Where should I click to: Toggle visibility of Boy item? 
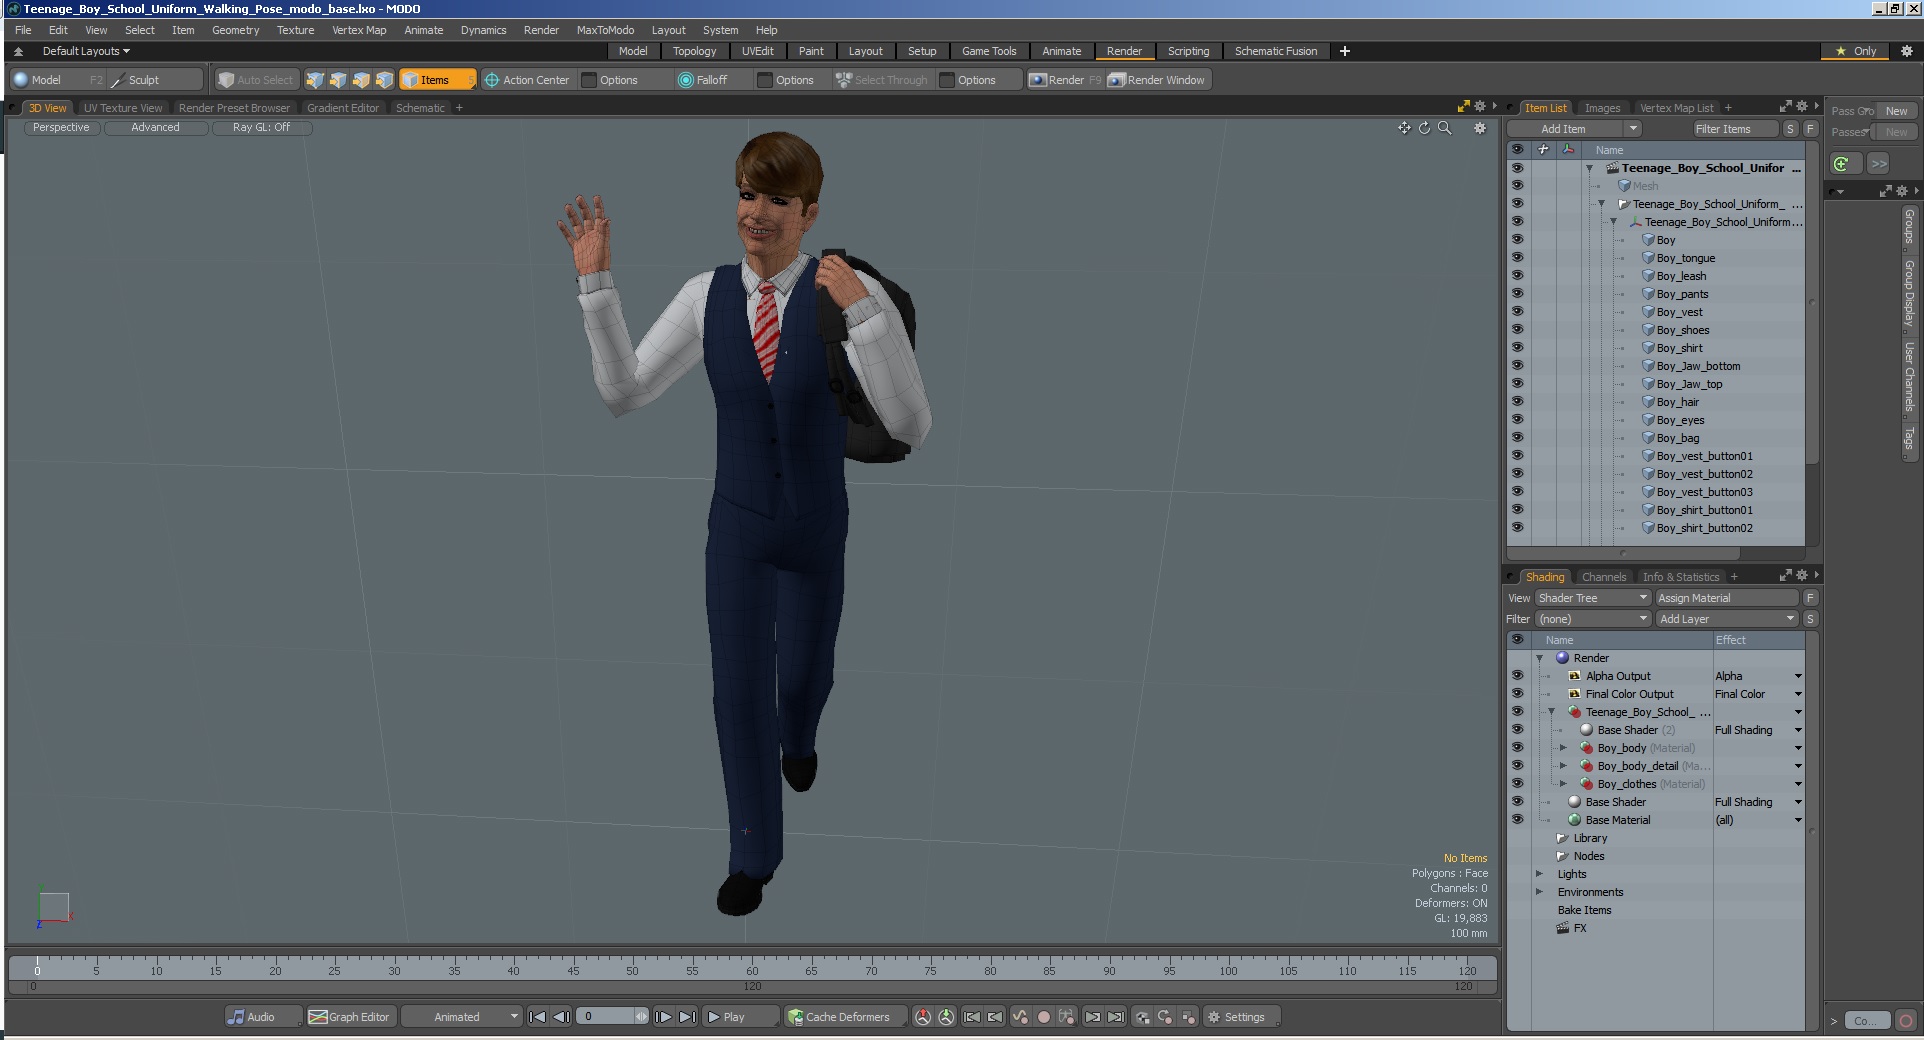(x=1517, y=240)
